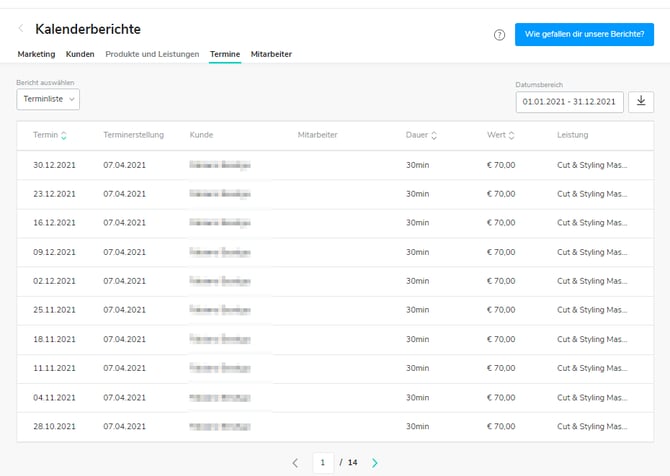Open the Datumsbereich date range picker
The image size is (670, 476).
570,101
